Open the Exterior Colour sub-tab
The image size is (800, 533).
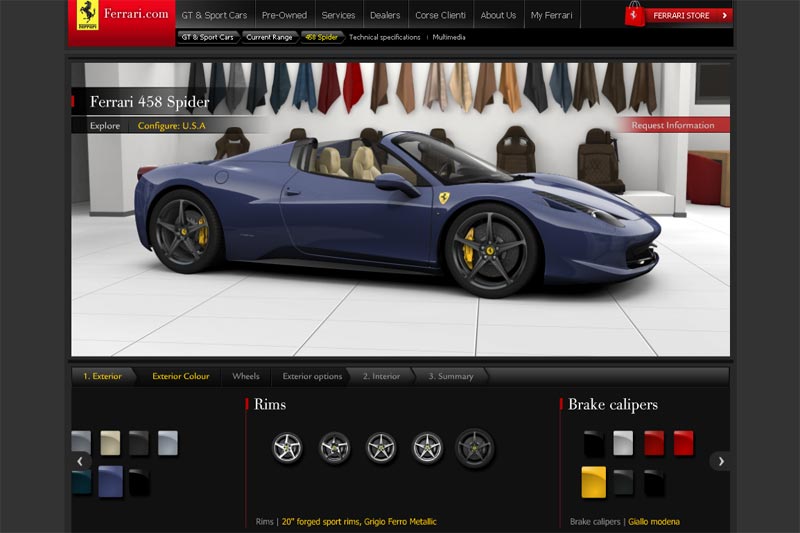click(181, 376)
